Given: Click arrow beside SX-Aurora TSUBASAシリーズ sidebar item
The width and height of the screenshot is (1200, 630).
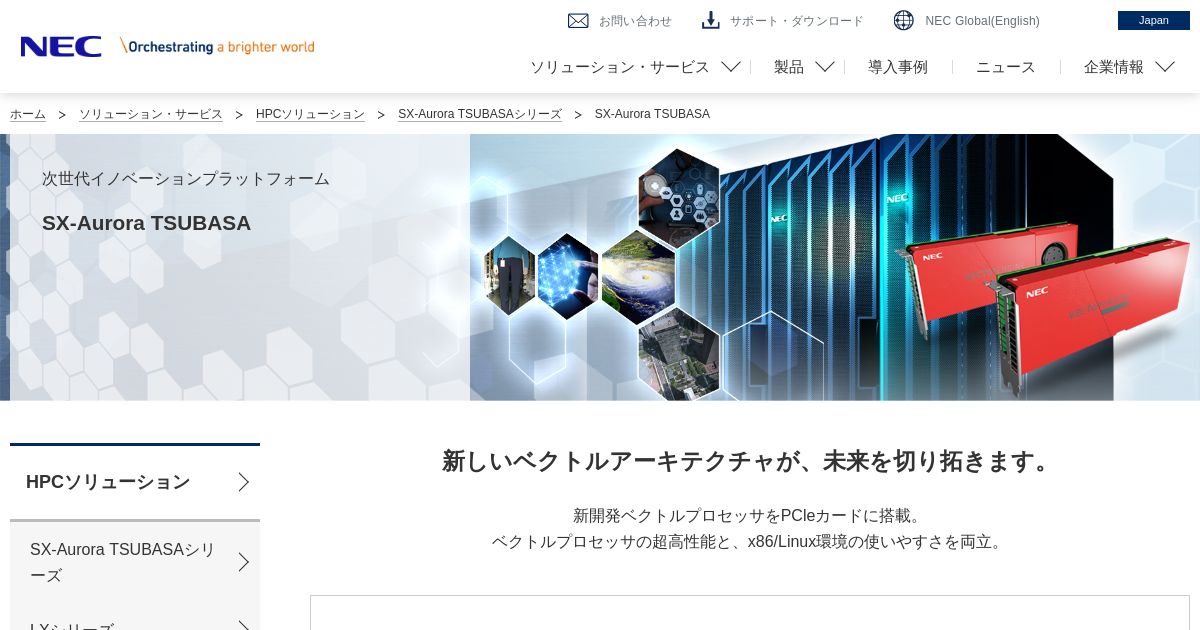Looking at the screenshot, I should click(243, 562).
